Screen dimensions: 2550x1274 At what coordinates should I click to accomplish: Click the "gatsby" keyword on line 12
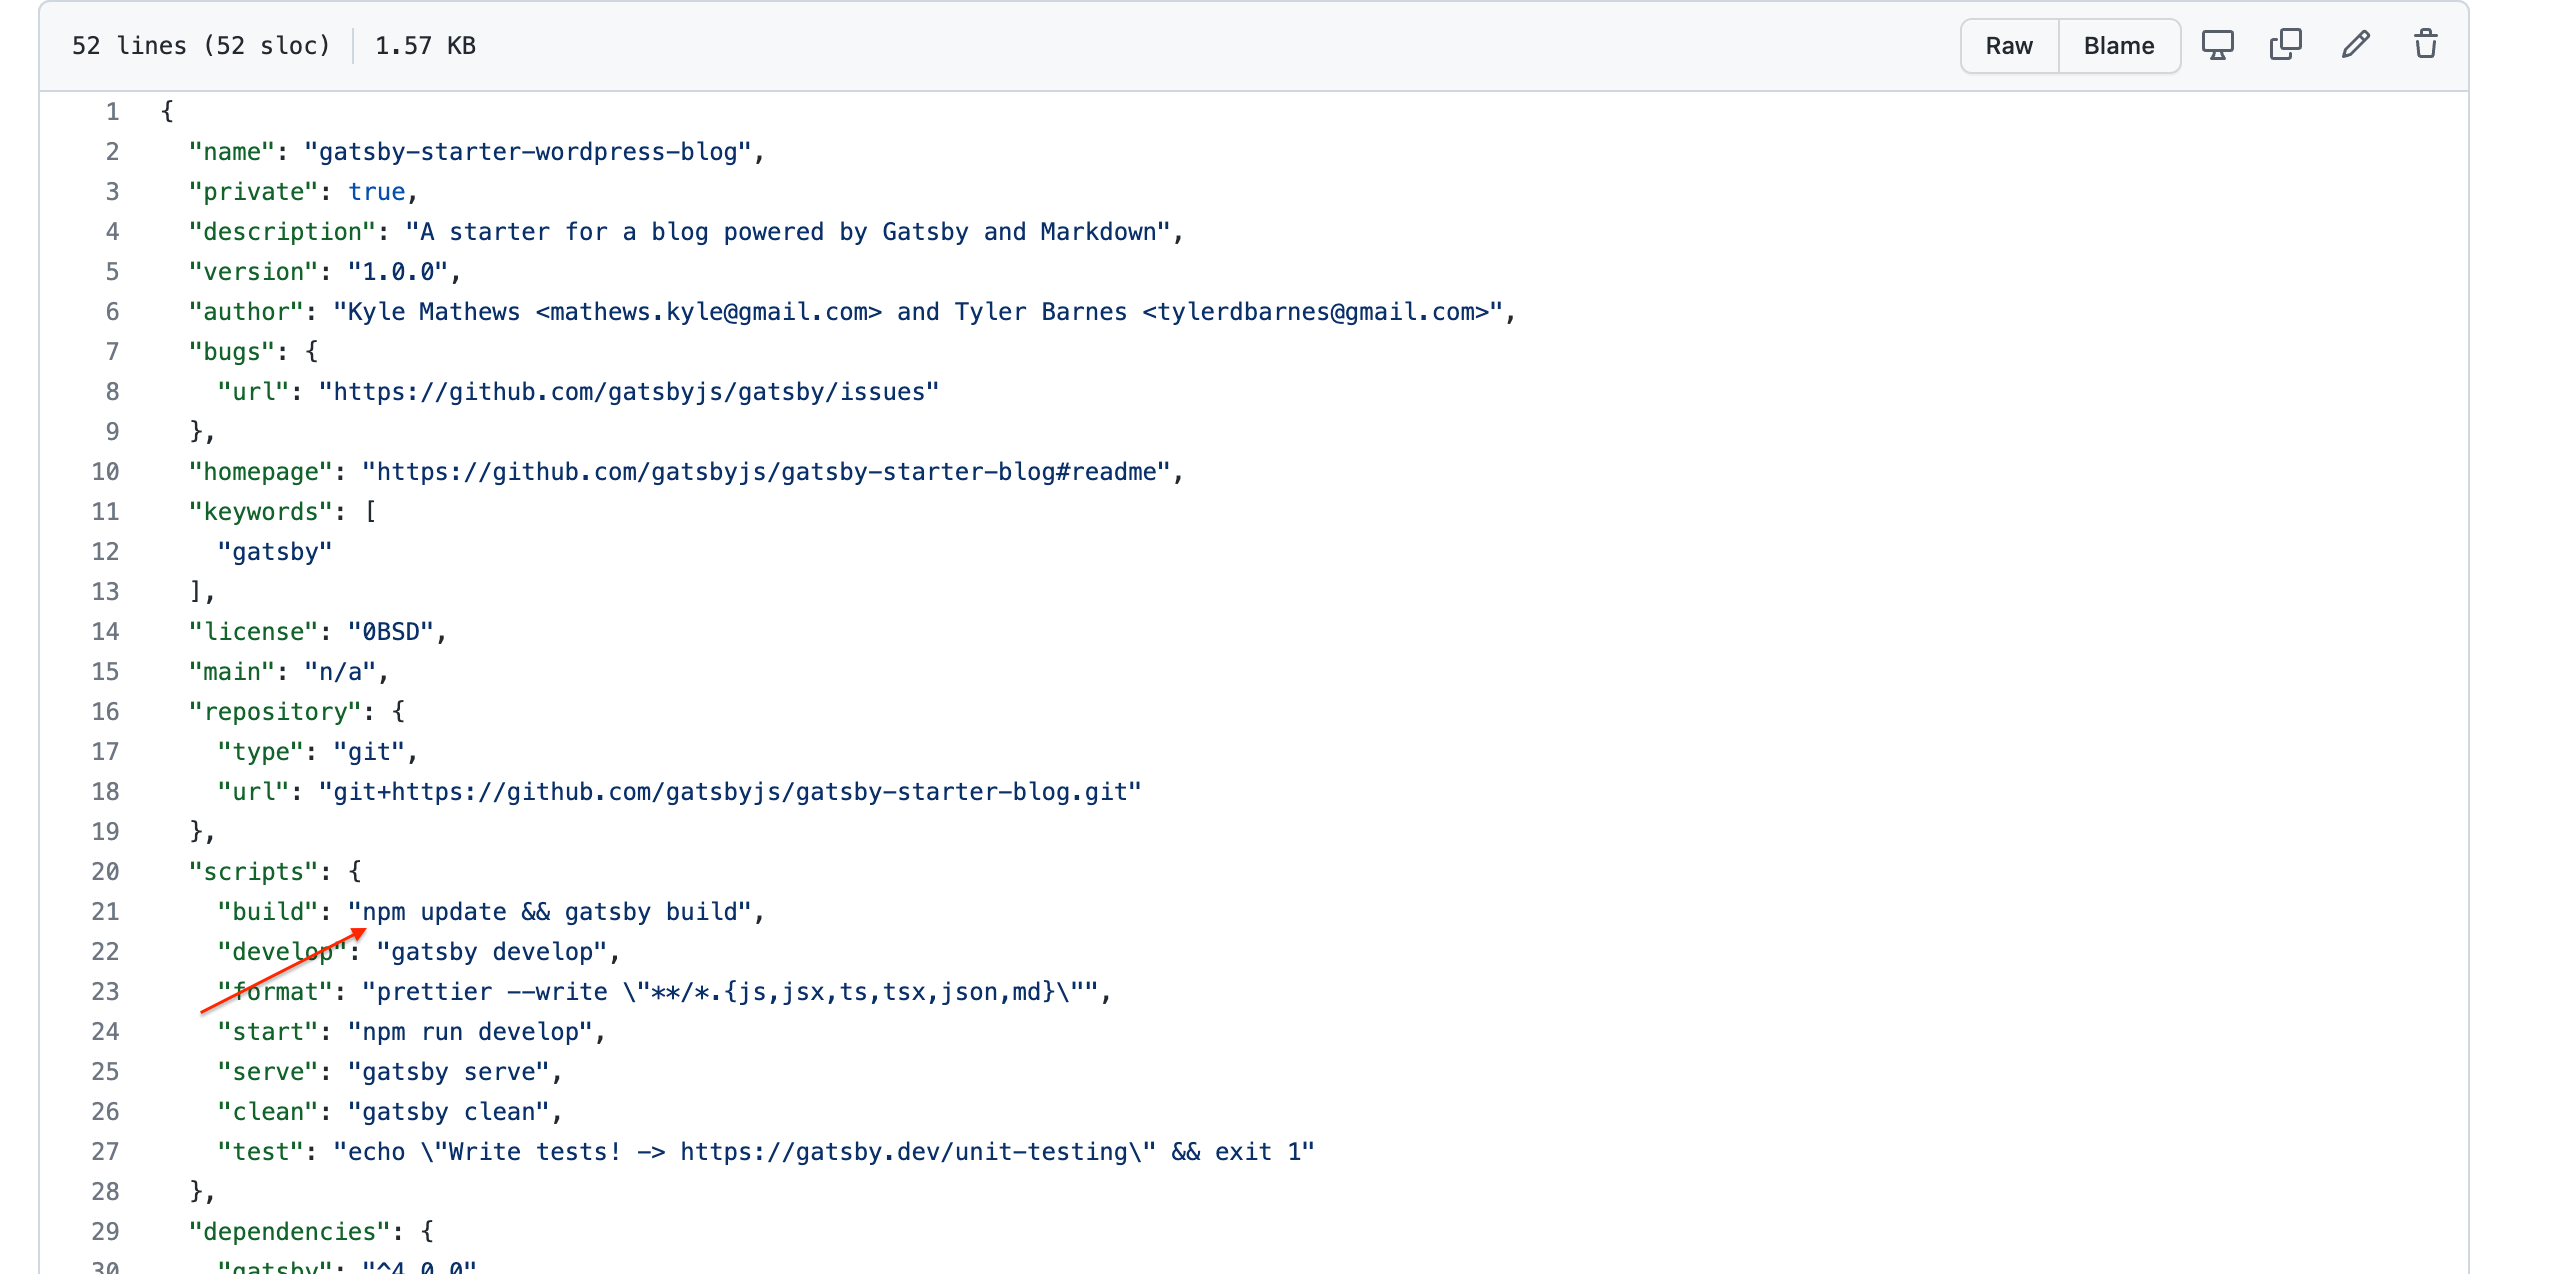click(x=275, y=552)
